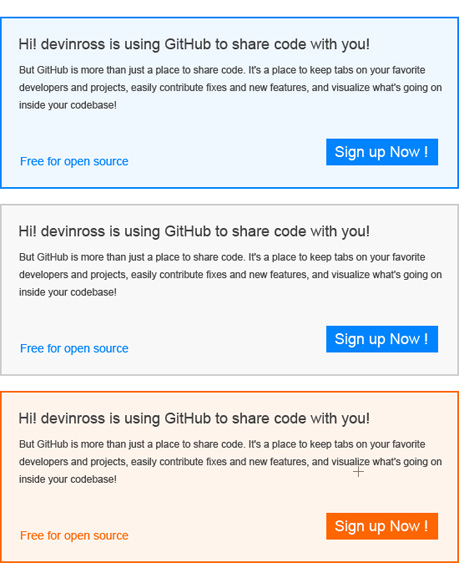This screenshot has width=459, height=578.
Task: Click username devinross in blue panel heading
Action: [x=73, y=44]
